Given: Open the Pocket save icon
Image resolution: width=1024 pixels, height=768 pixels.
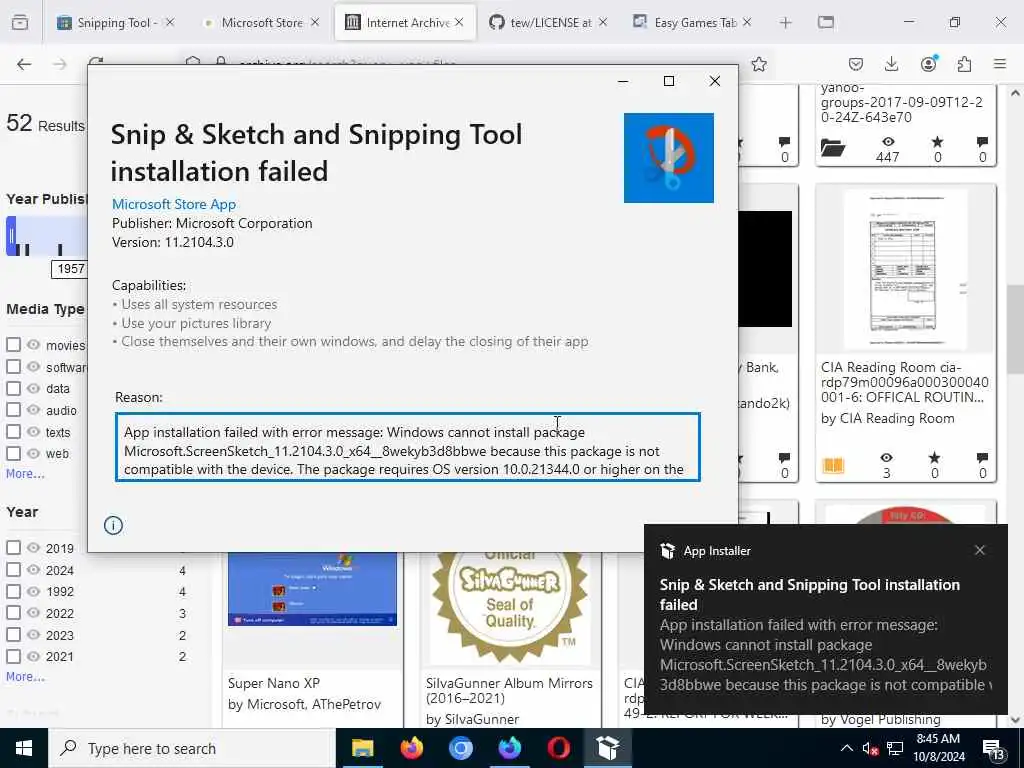Looking at the screenshot, I should (856, 64).
